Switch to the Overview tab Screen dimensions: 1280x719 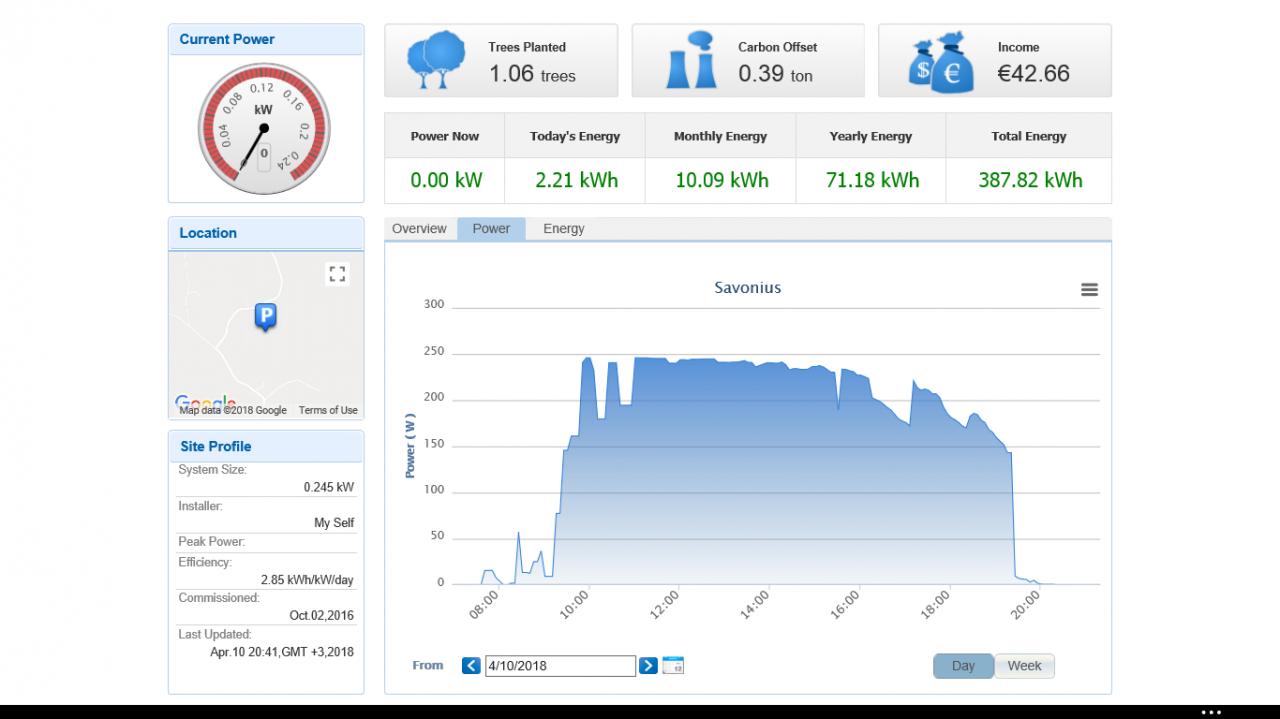pyautogui.click(x=419, y=229)
